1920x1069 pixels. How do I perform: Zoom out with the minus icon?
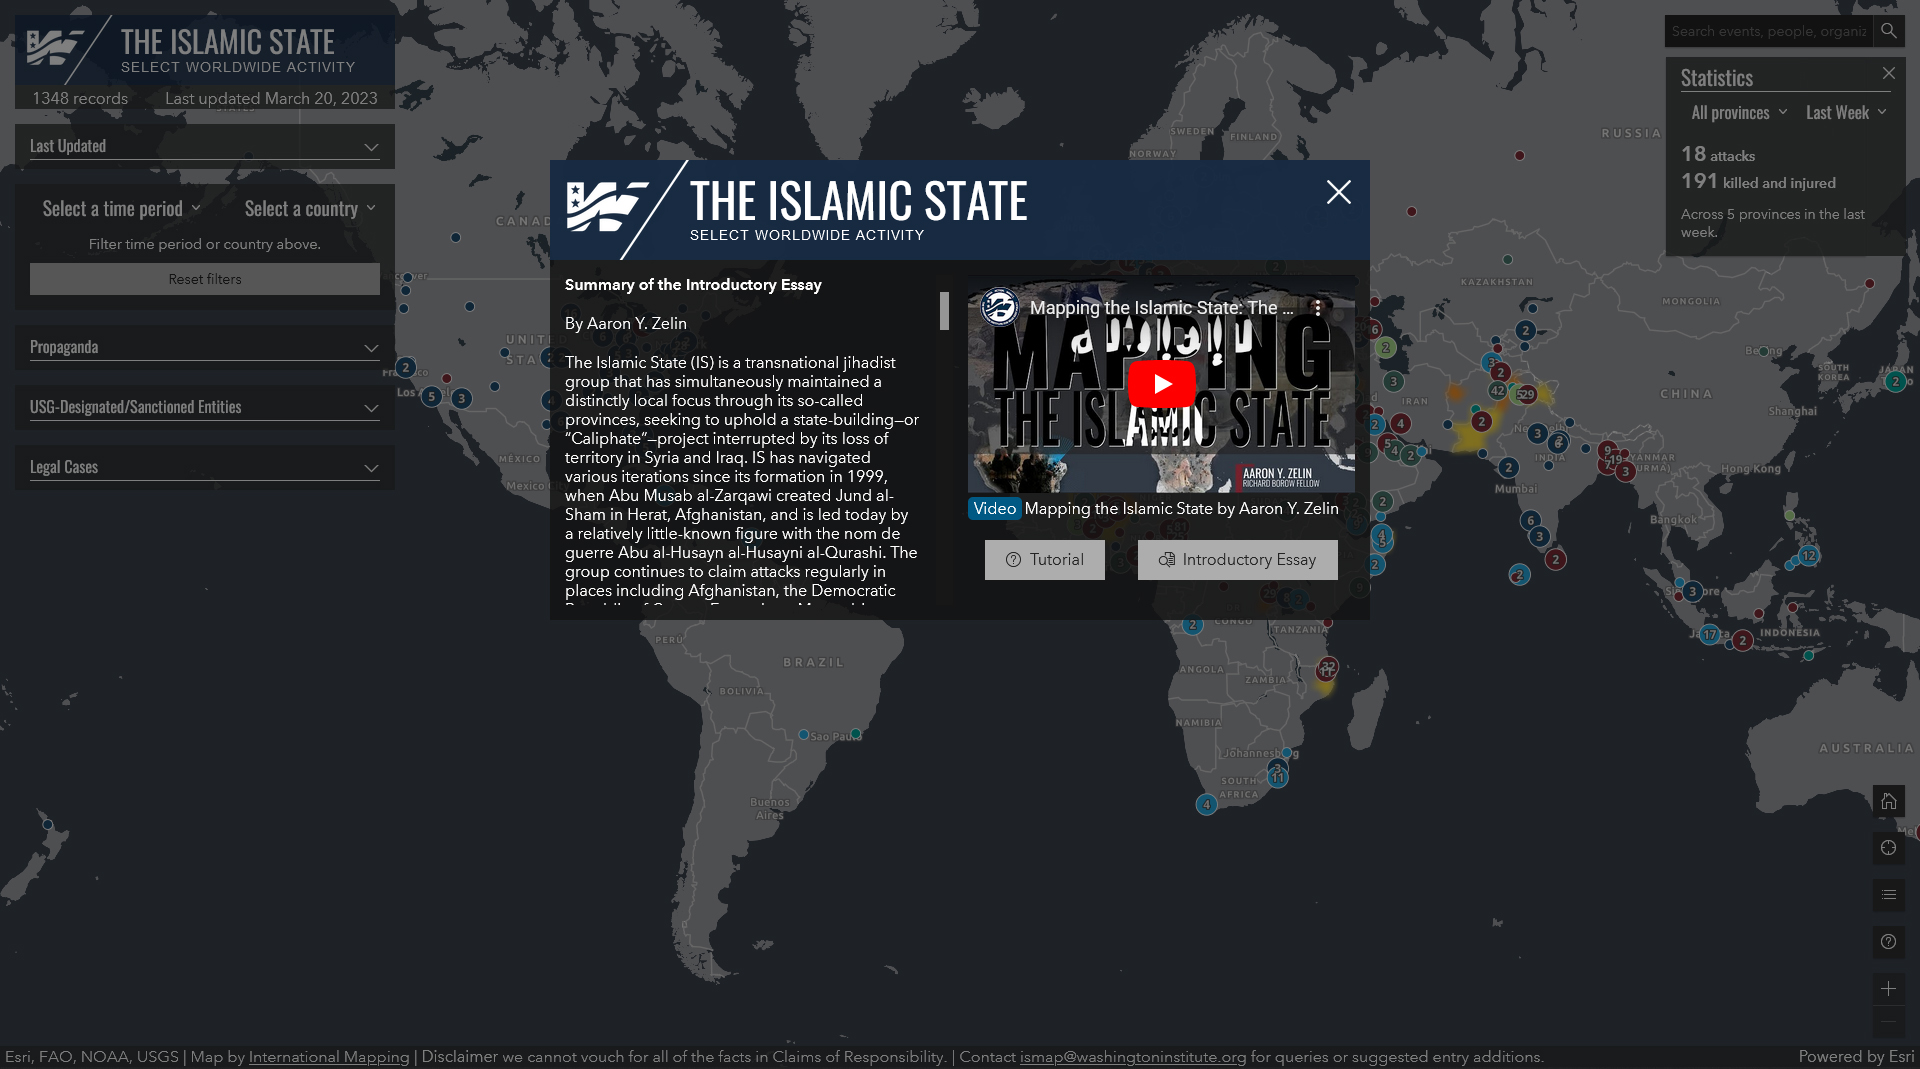tap(1888, 1024)
